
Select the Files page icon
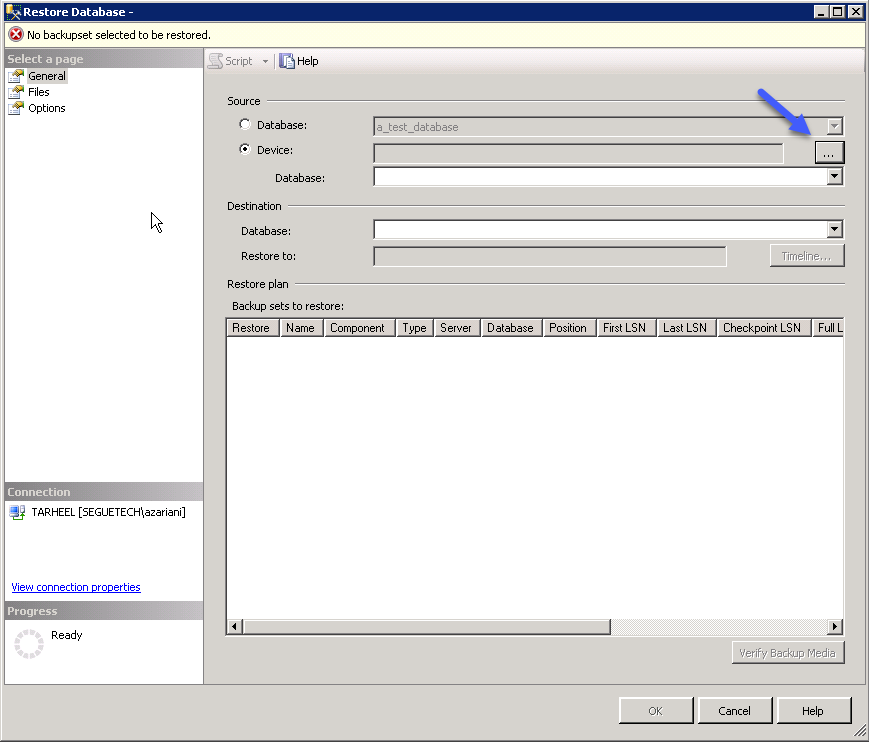click(16, 92)
